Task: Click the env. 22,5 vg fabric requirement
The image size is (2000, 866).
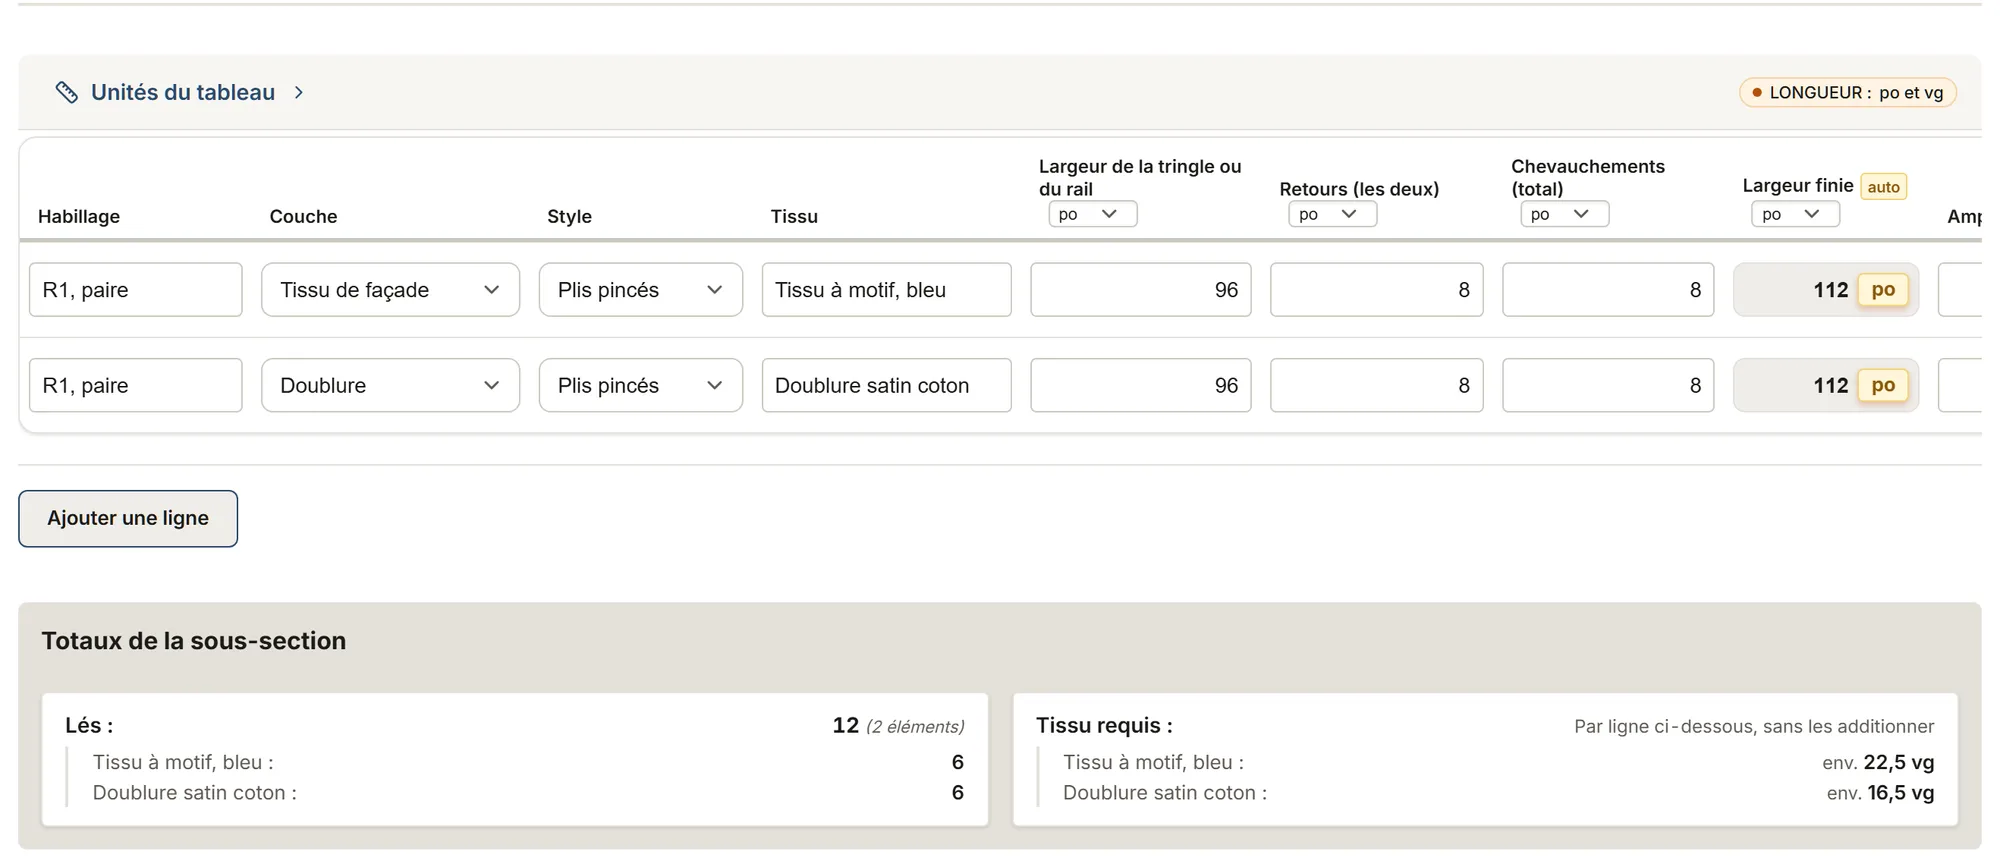Action: 1878,762
